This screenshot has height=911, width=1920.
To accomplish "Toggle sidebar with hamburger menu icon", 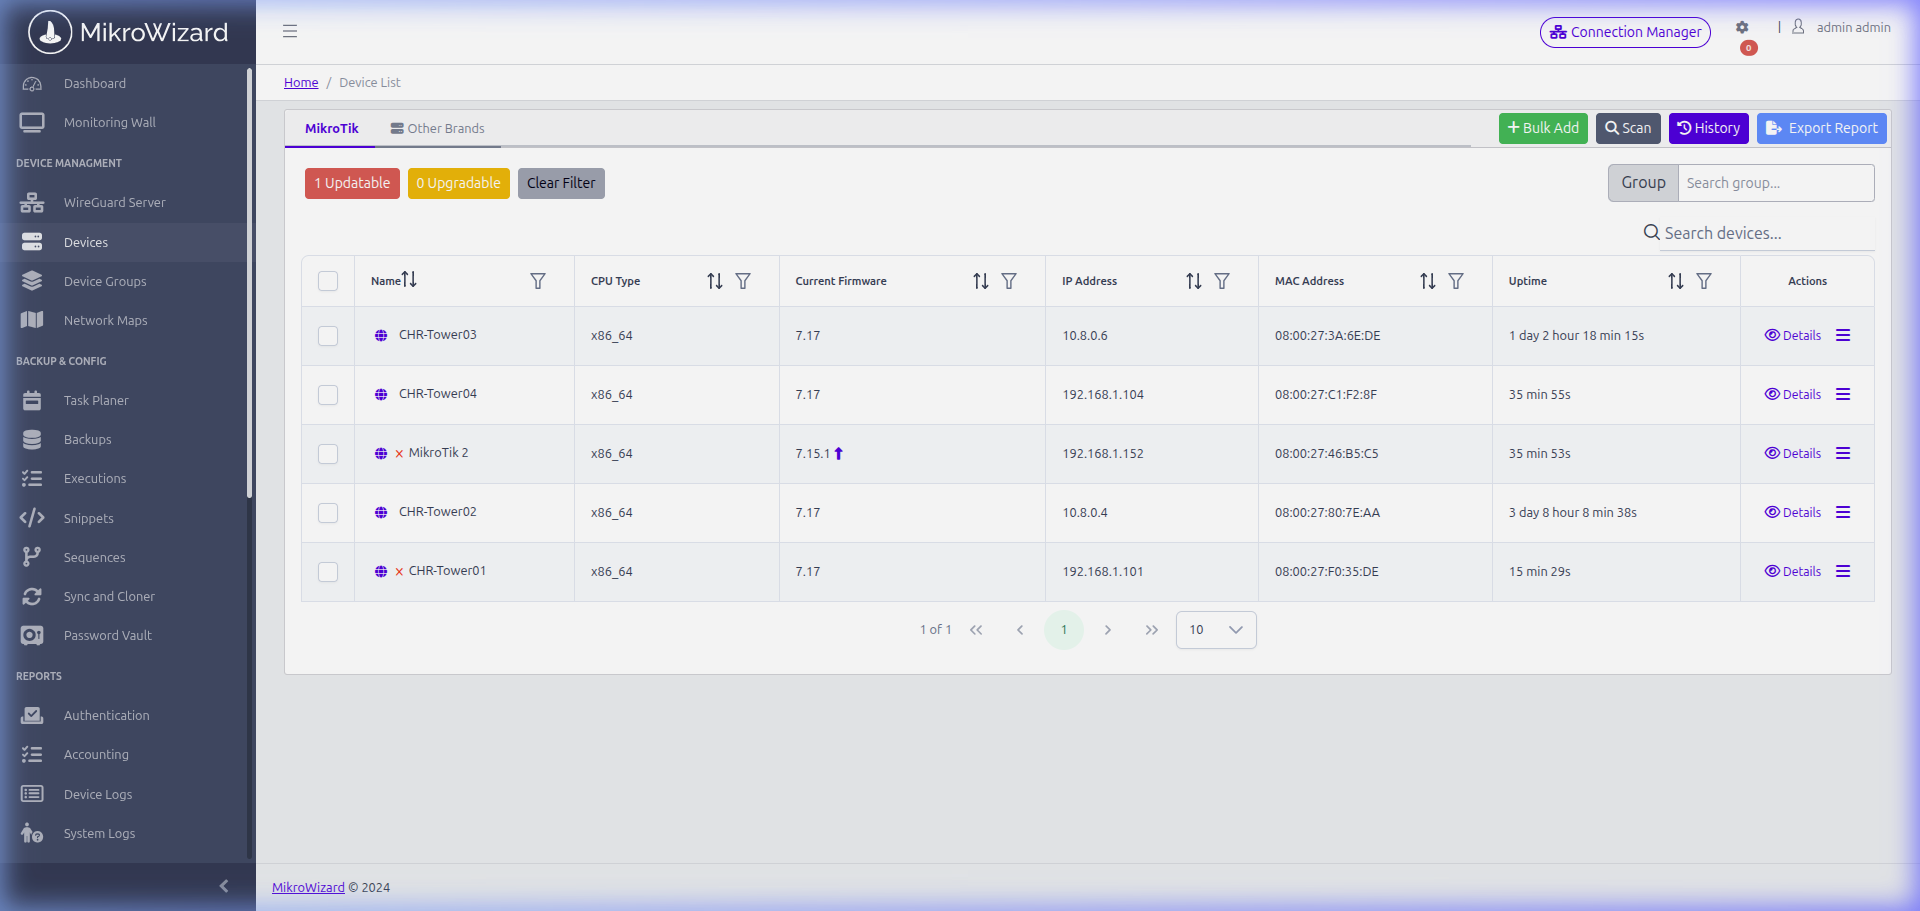I will [290, 31].
